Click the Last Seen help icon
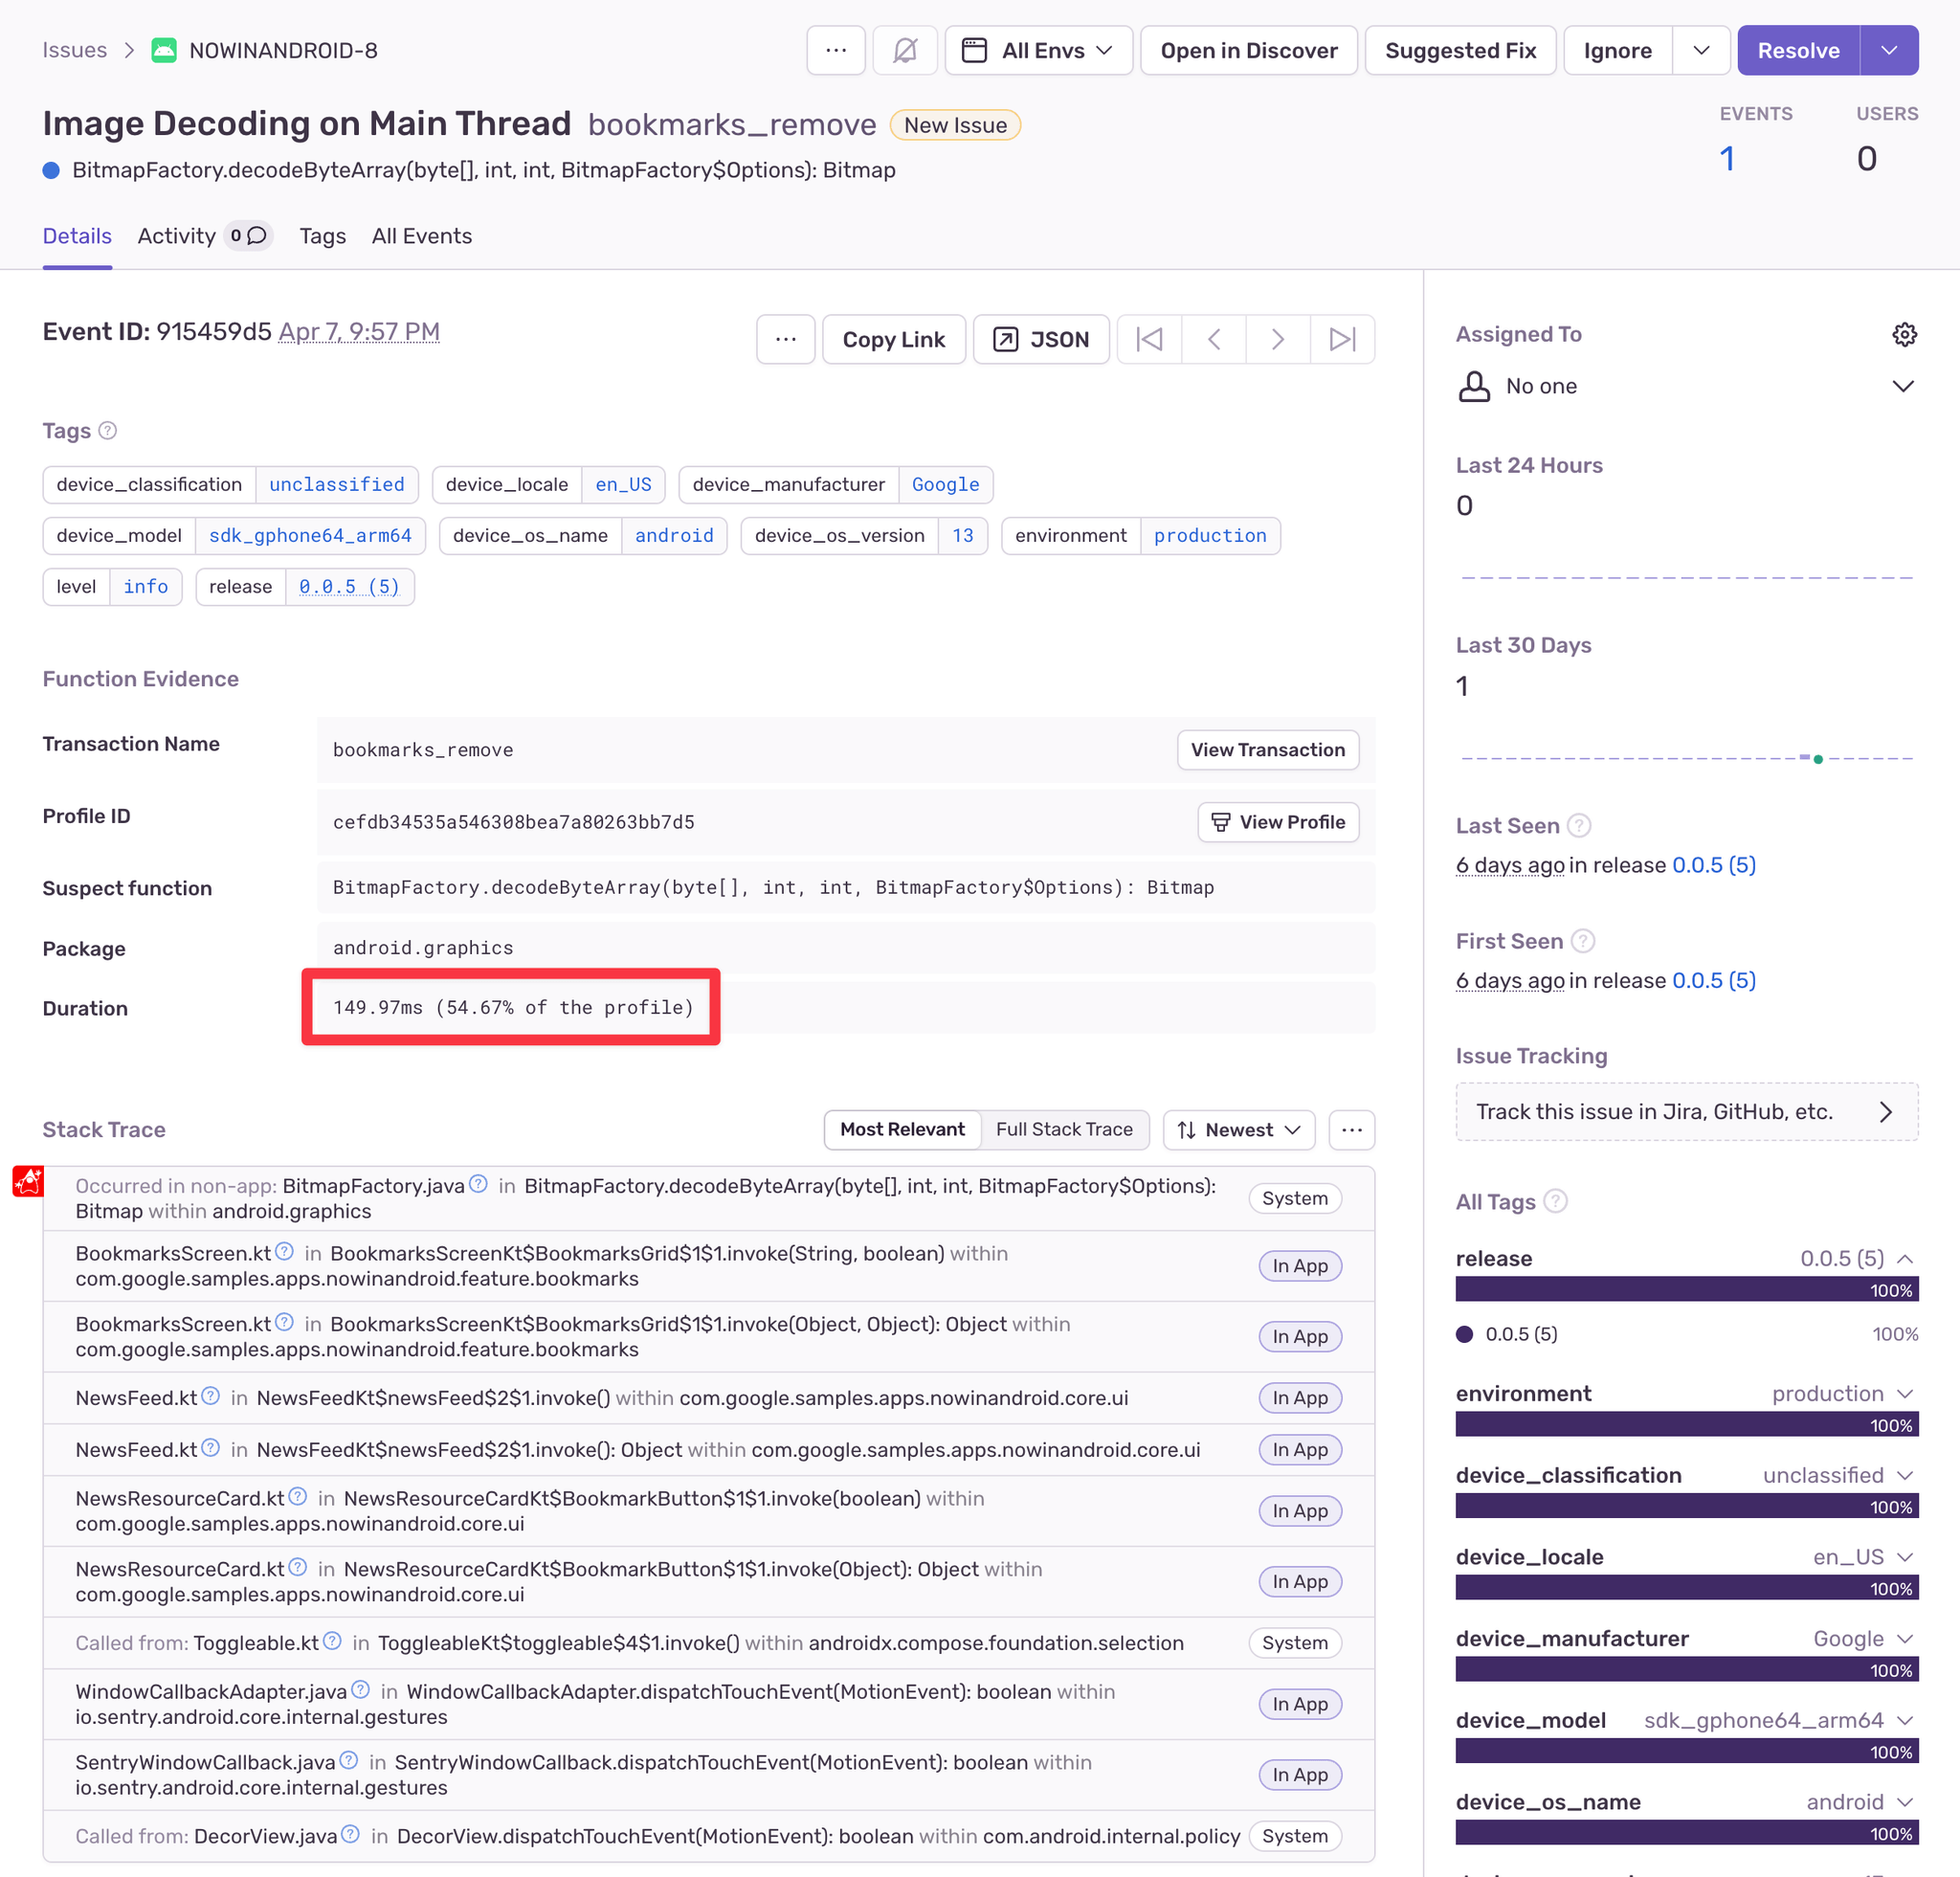The width and height of the screenshot is (1960, 1877). [1578, 825]
